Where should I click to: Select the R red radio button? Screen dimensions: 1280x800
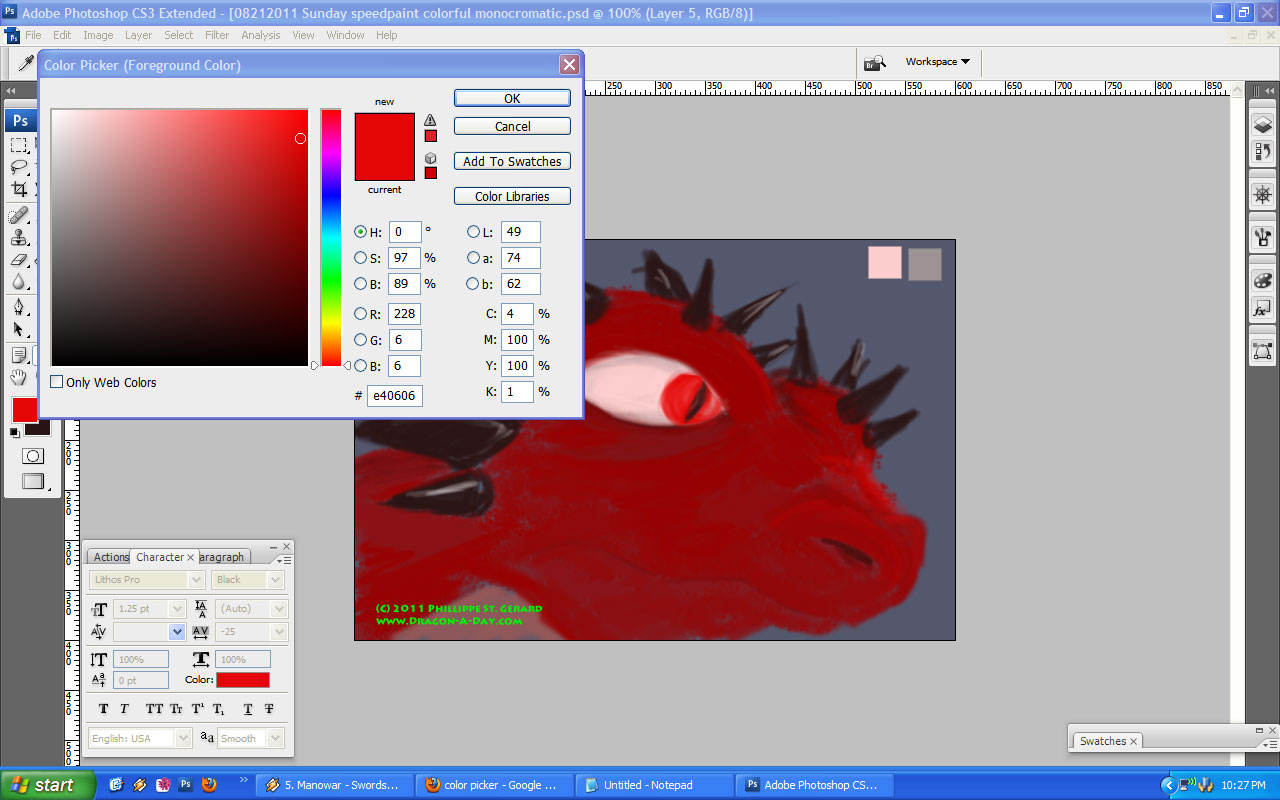pyautogui.click(x=361, y=314)
